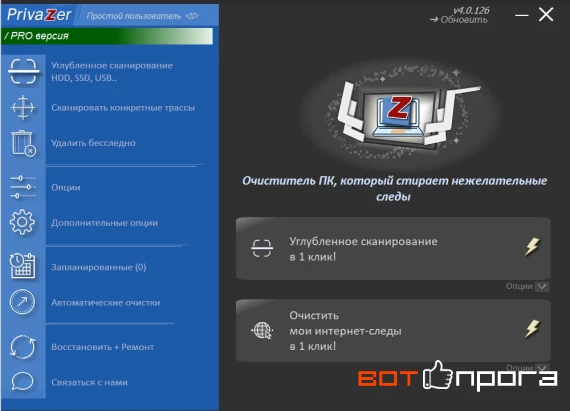Switch user mode Простой пользователь arrows
570x411 pixels.
tap(192, 16)
